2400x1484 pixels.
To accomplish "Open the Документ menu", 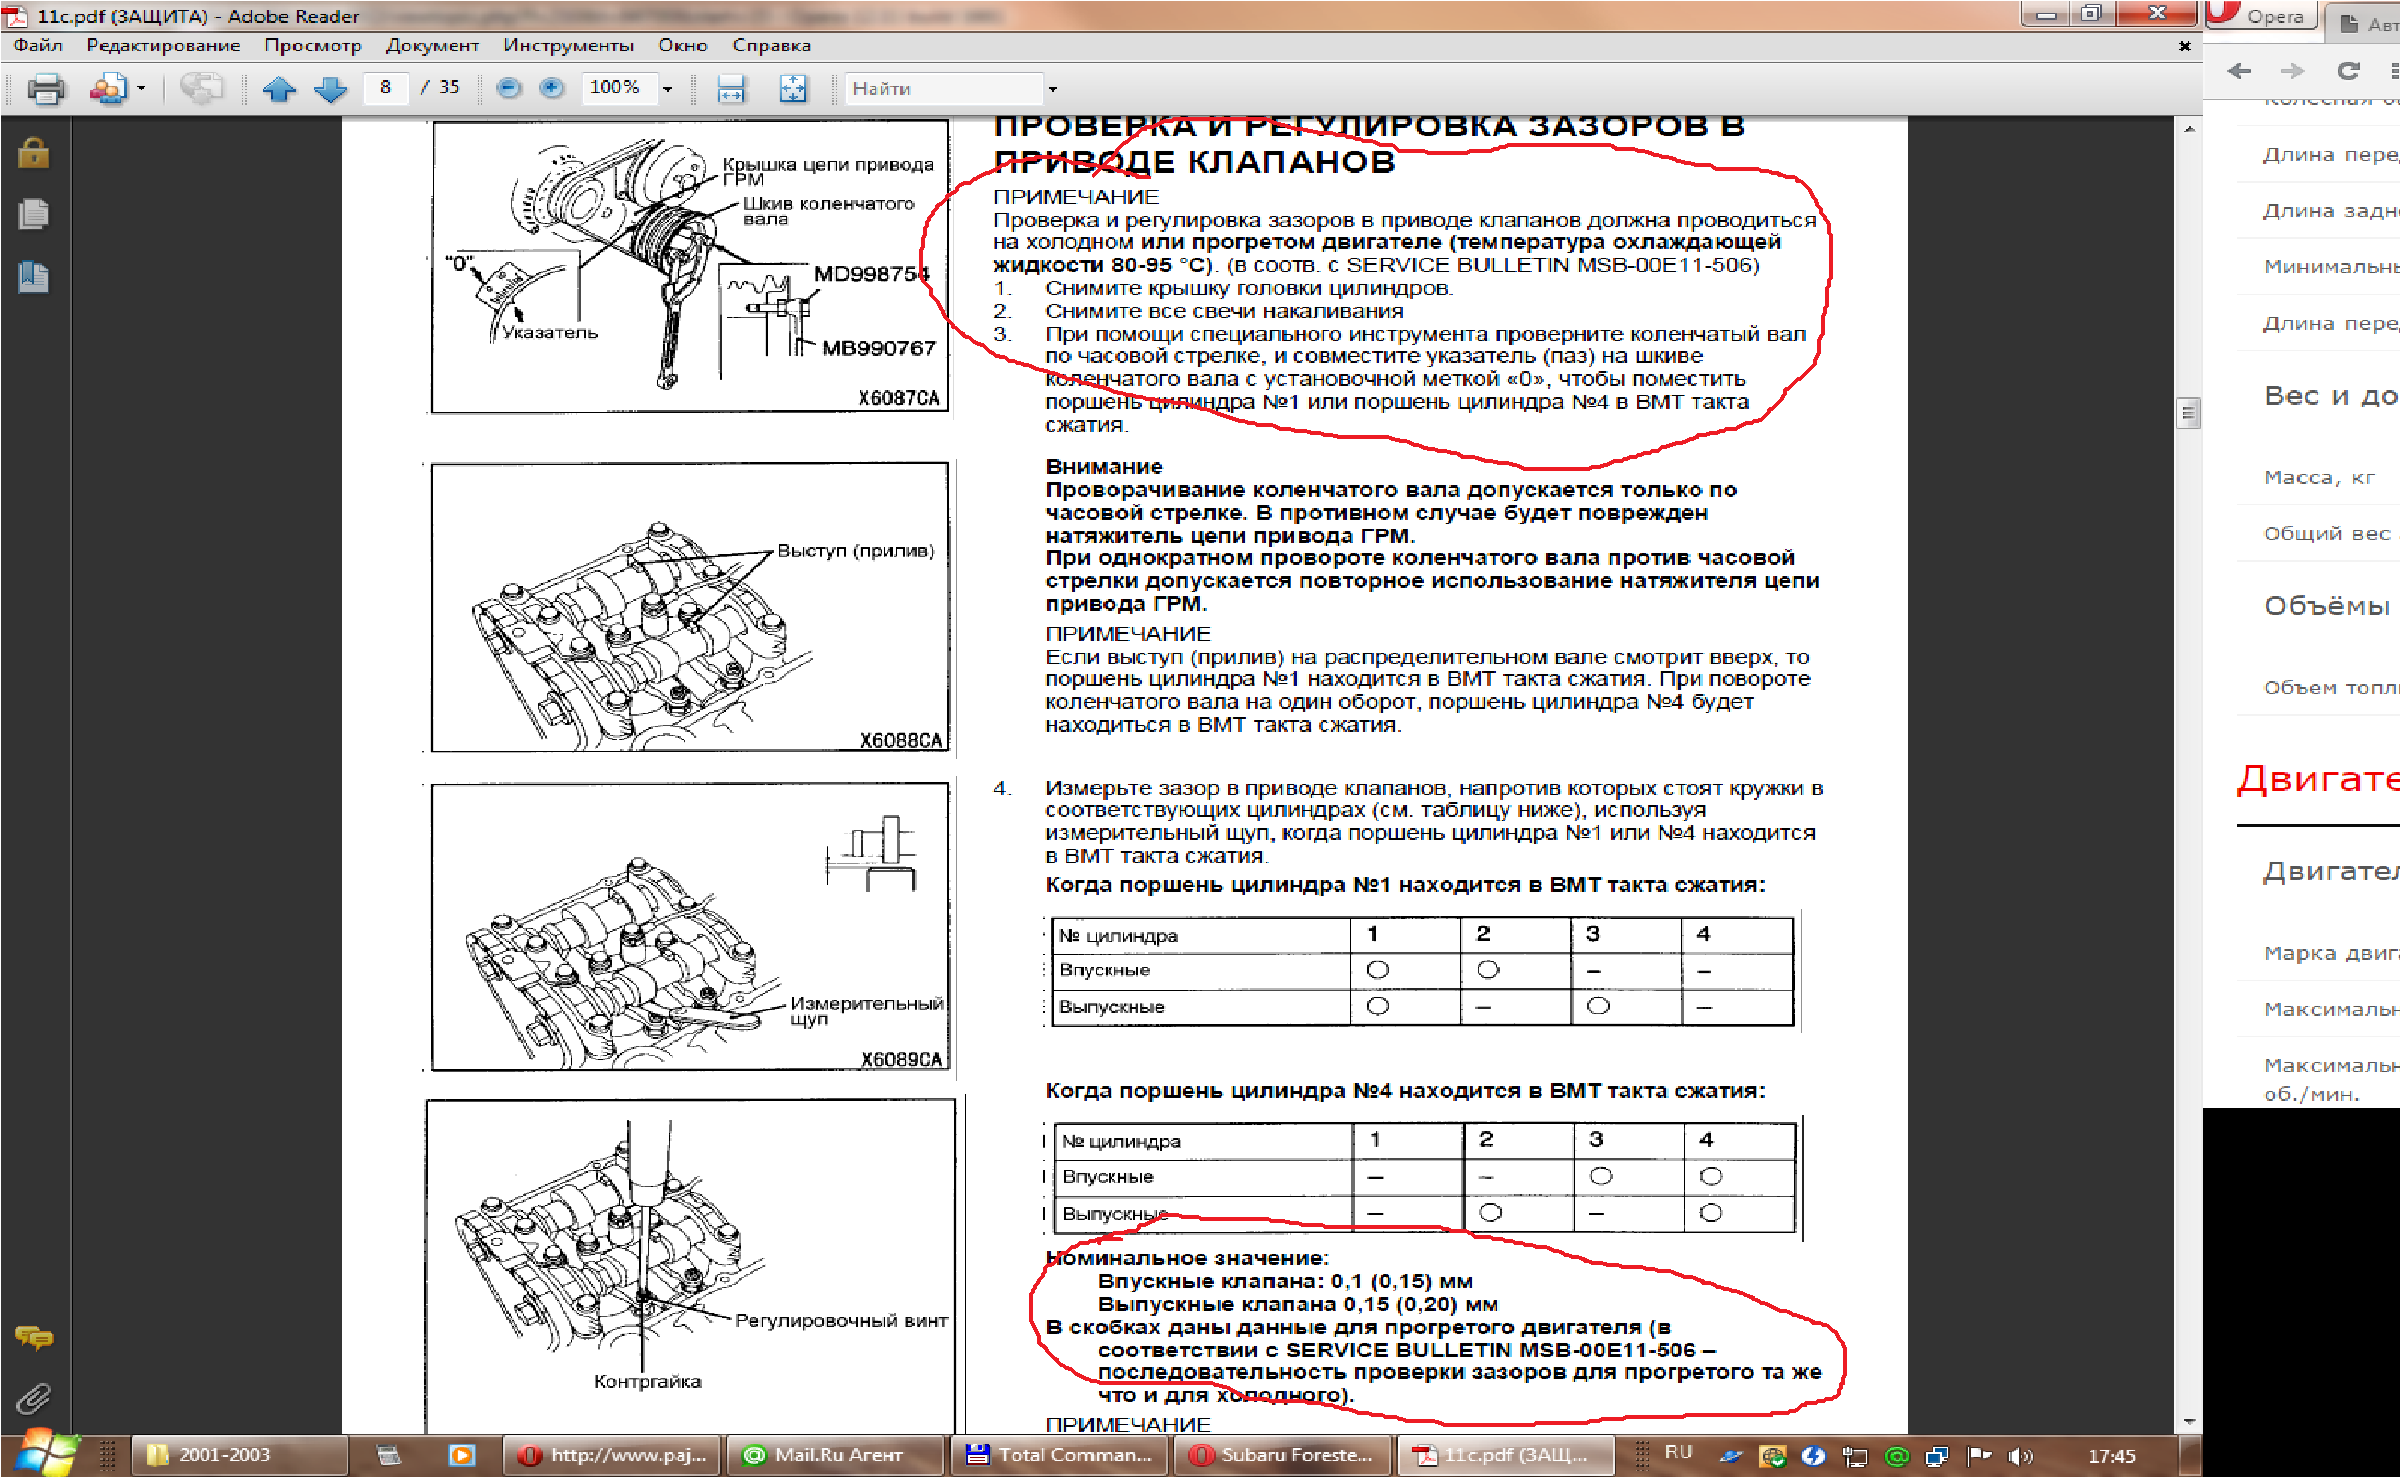I will (432, 45).
